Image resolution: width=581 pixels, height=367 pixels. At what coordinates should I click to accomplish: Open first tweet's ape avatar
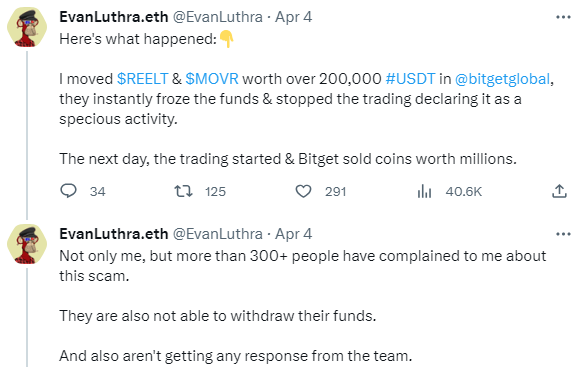click(x=27, y=27)
